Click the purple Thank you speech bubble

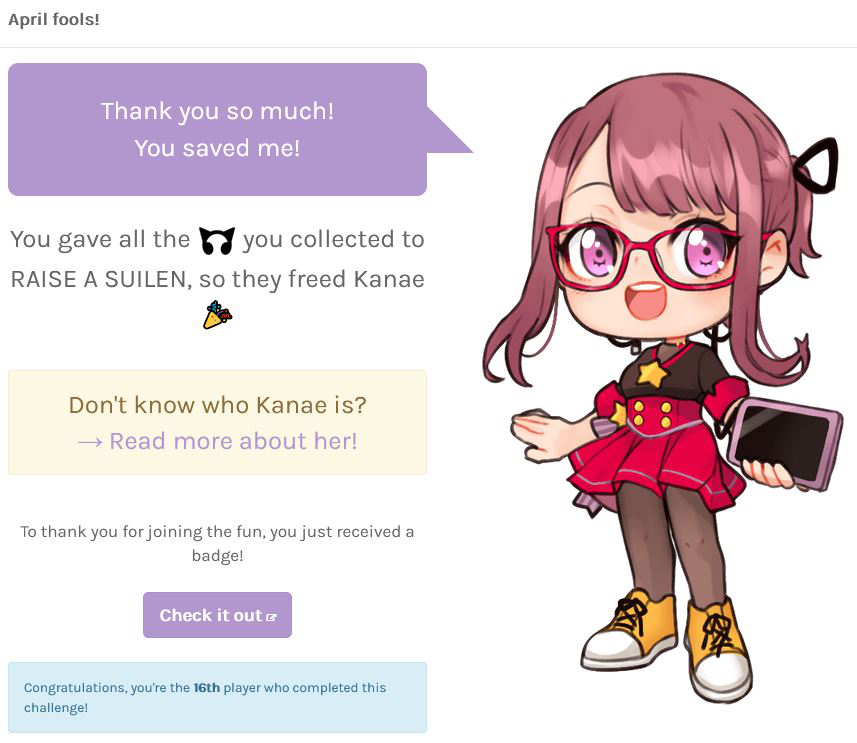click(x=218, y=130)
